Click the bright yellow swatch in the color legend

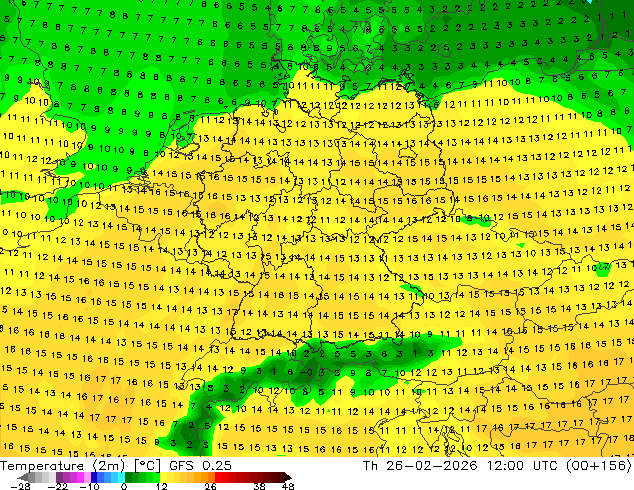click(163, 477)
